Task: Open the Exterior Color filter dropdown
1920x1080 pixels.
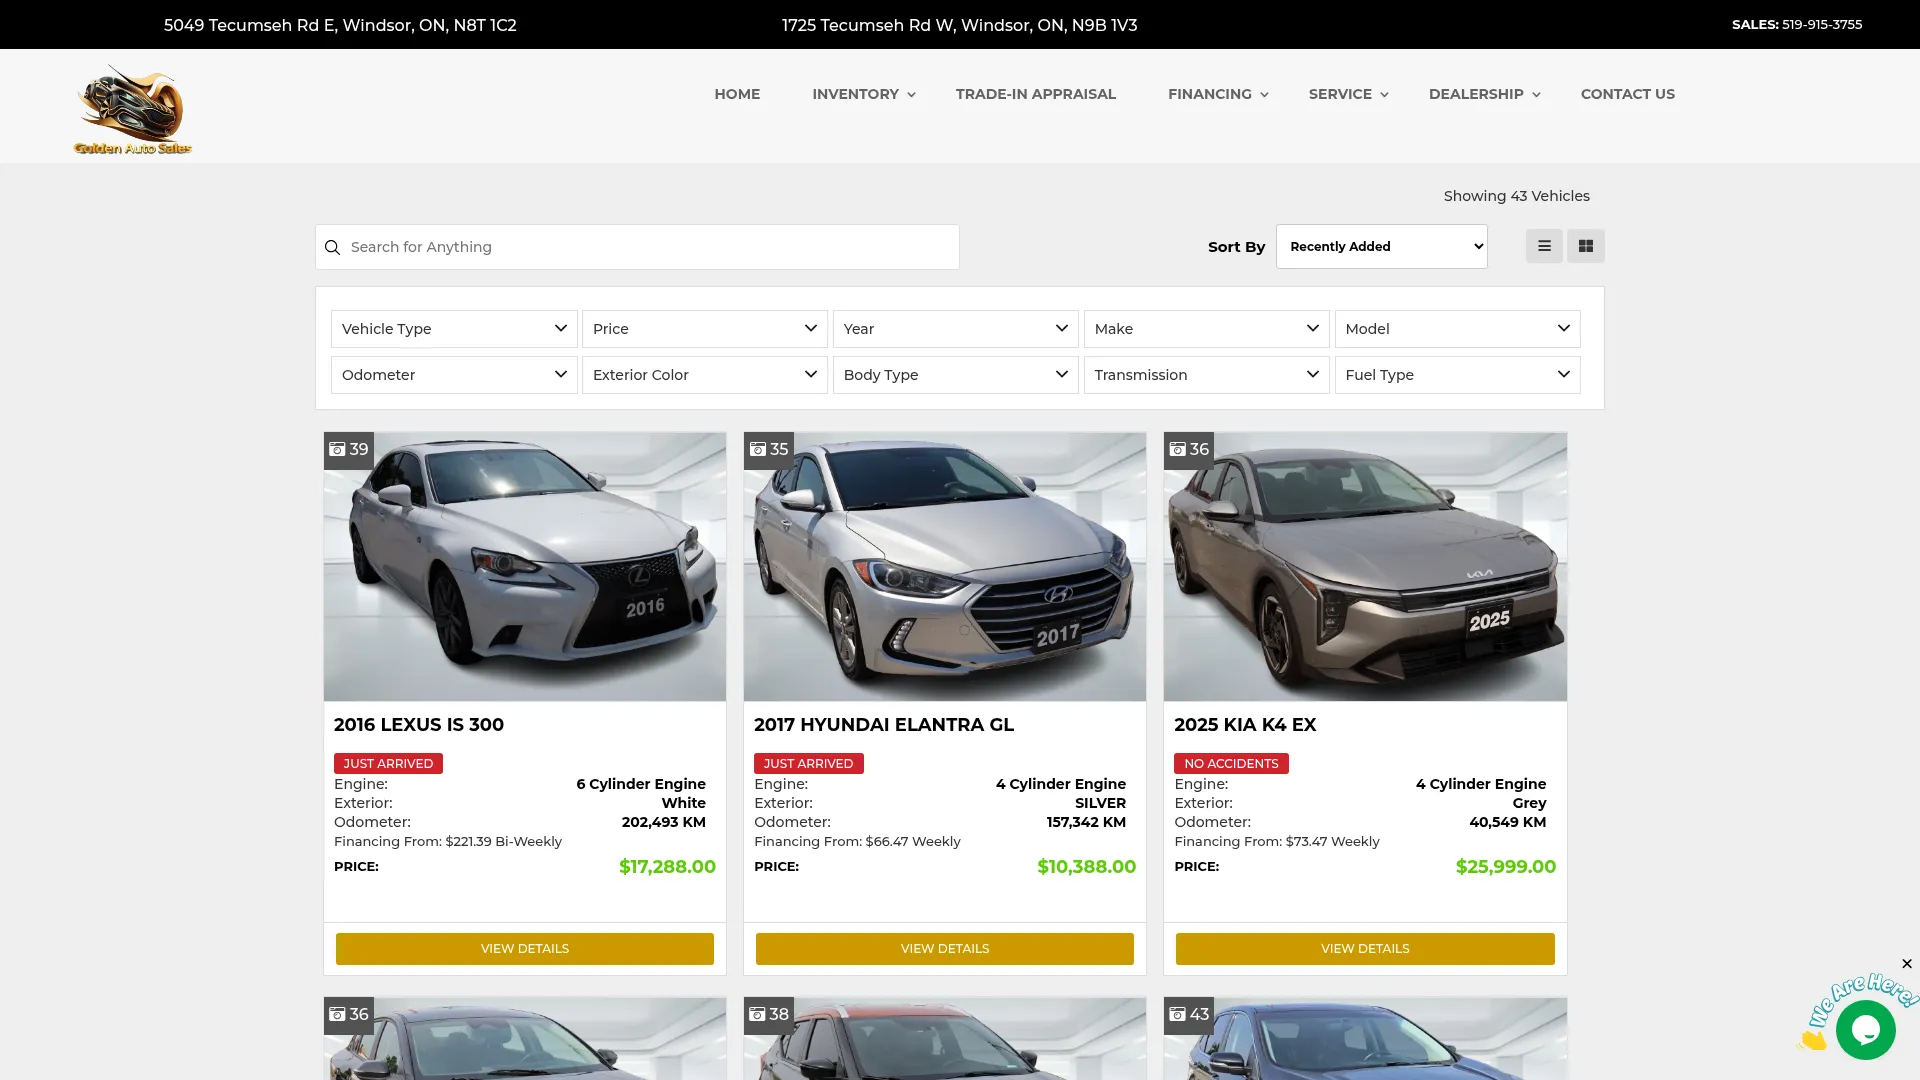Action: tap(705, 375)
